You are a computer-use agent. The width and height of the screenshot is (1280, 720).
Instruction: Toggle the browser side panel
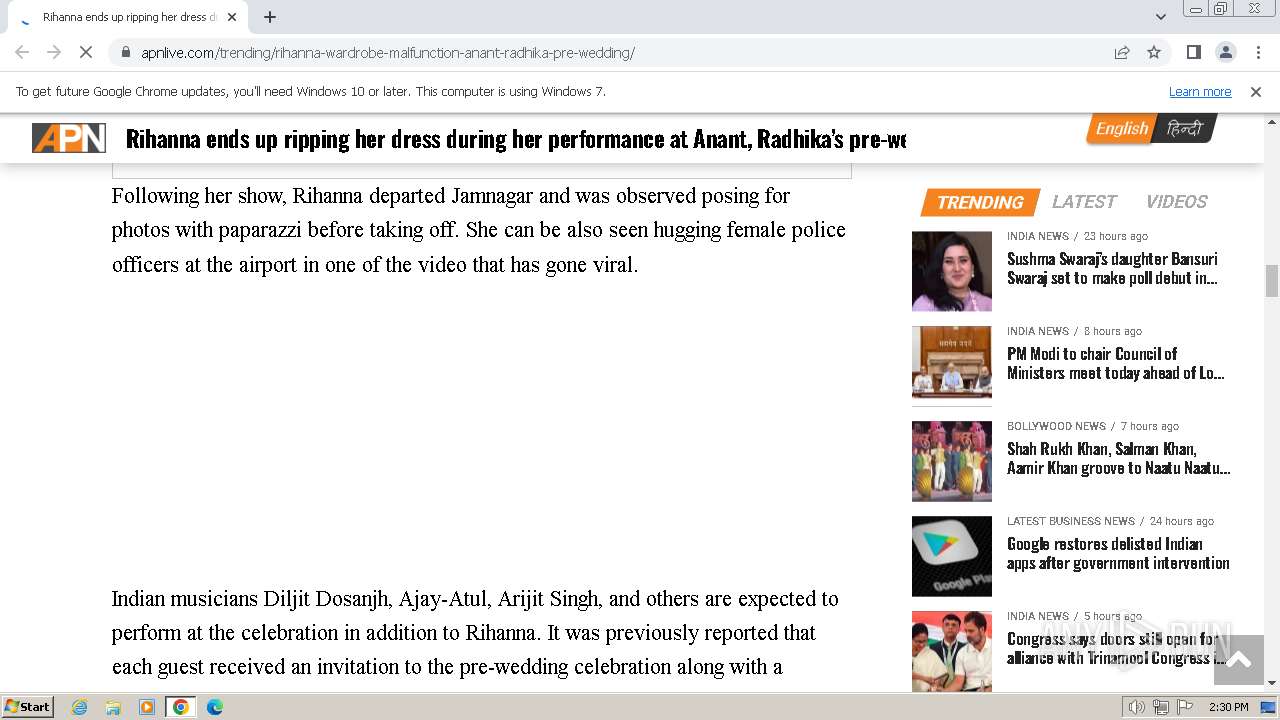coord(1193,52)
